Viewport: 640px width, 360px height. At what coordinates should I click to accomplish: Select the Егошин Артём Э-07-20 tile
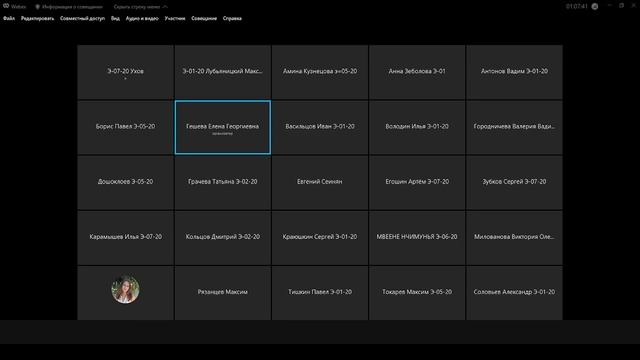click(x=417, y=182)
